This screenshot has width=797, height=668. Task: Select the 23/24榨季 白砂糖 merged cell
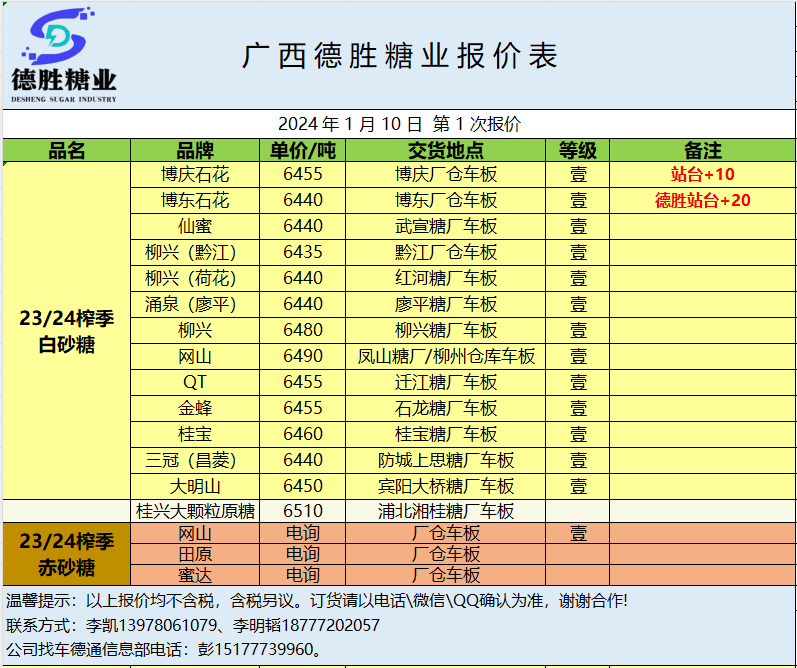pyautogui.click(x=67, y=331)
